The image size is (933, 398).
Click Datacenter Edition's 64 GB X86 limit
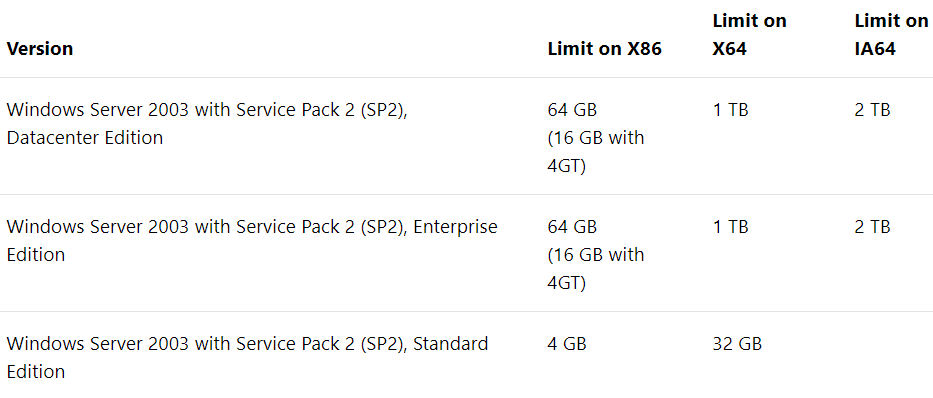point(572,110)
